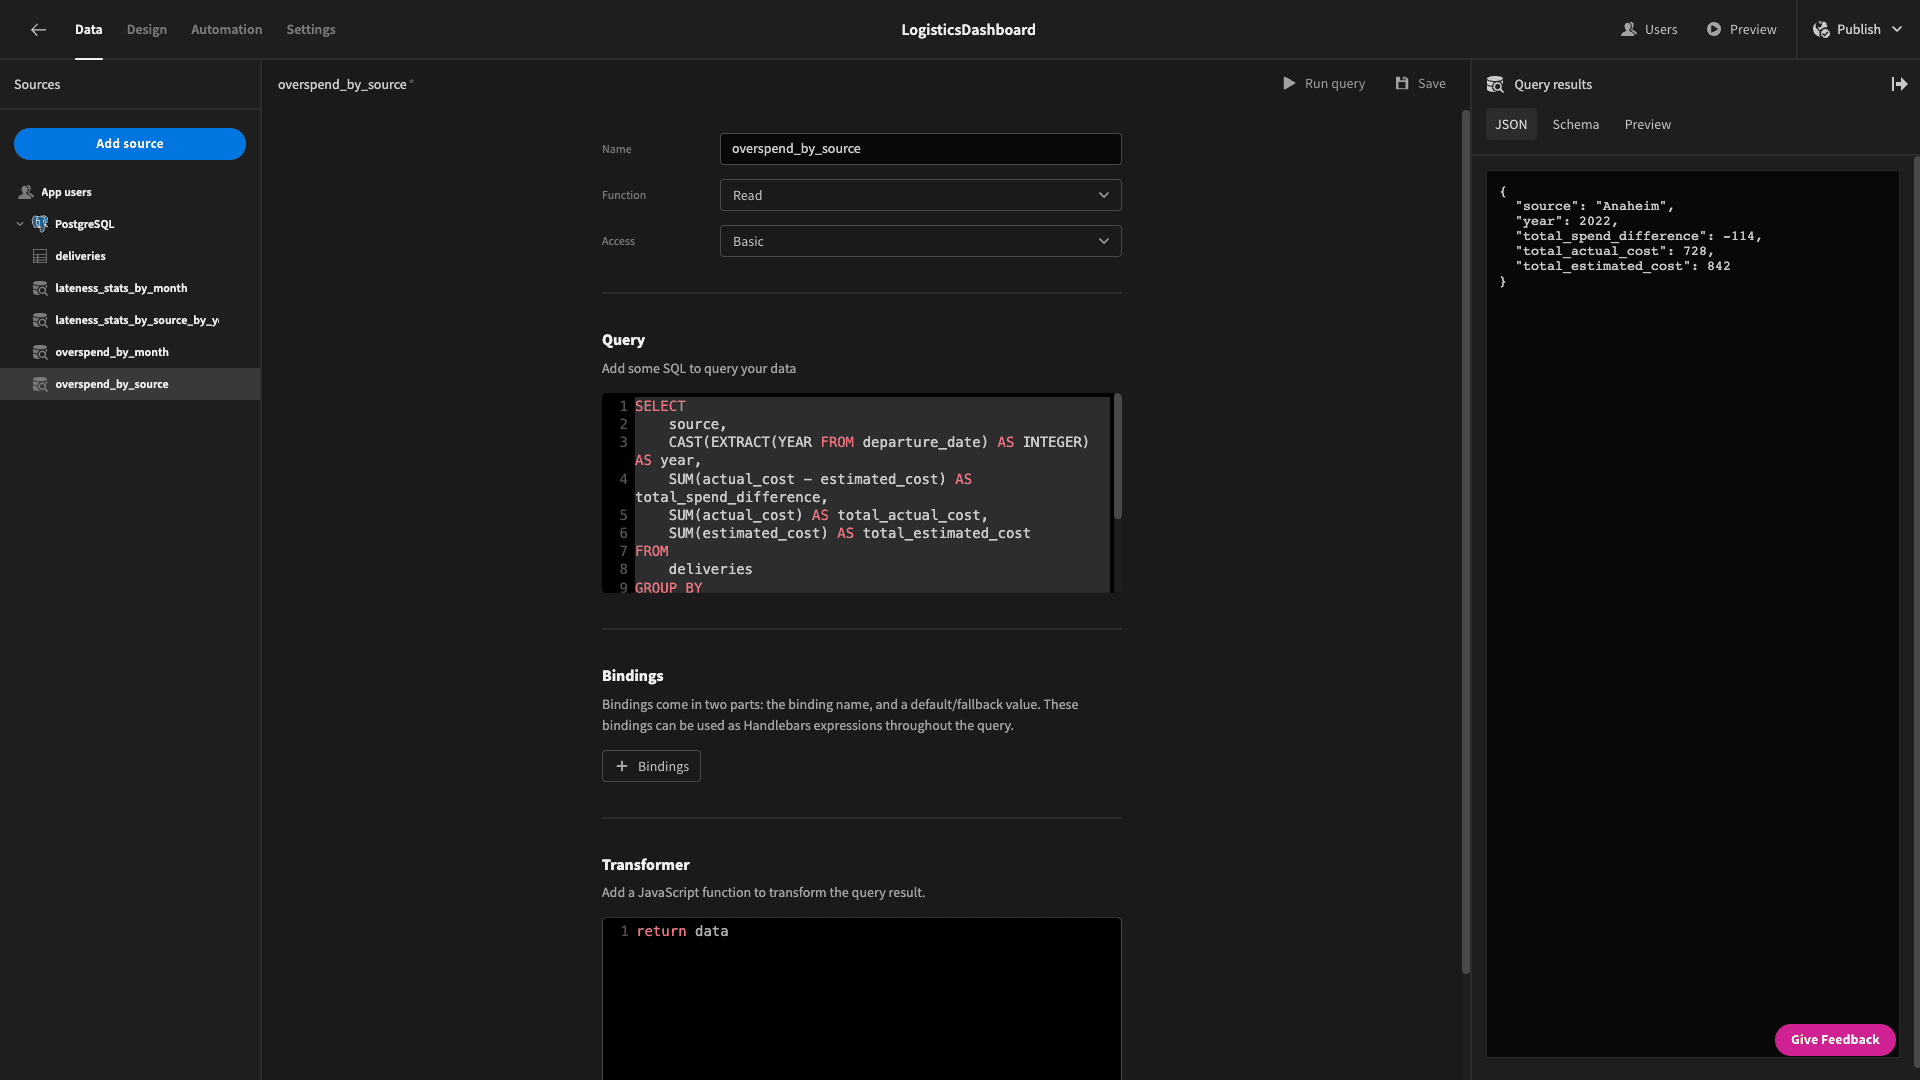Click the Save disk icon

[x=1402, y=84]
